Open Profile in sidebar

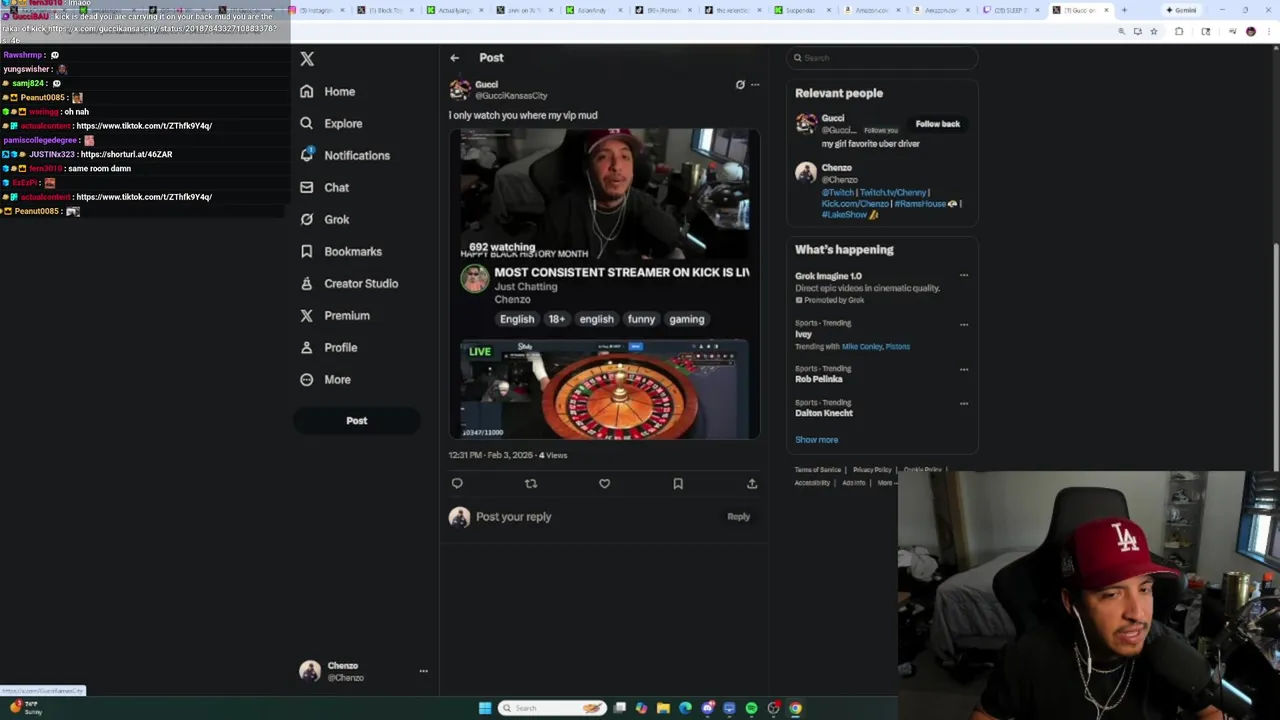click(x=328, y=347)
